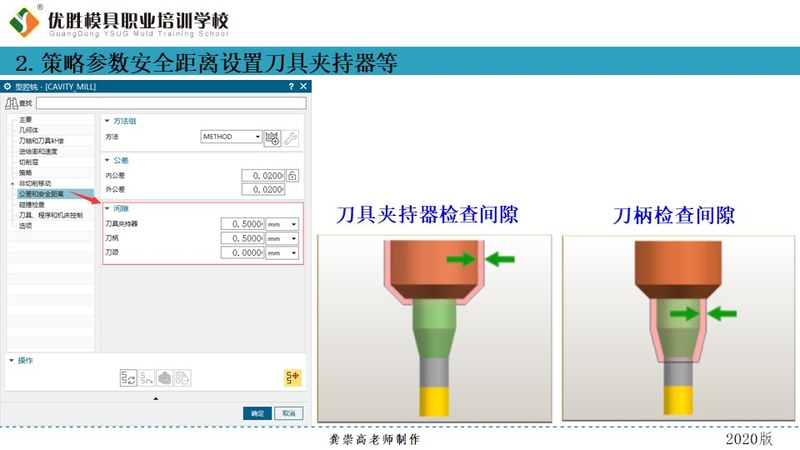The height and width of the screenshot is (450, 800).
Task: Collapse the 间隙 section
Action: point(107,208)
